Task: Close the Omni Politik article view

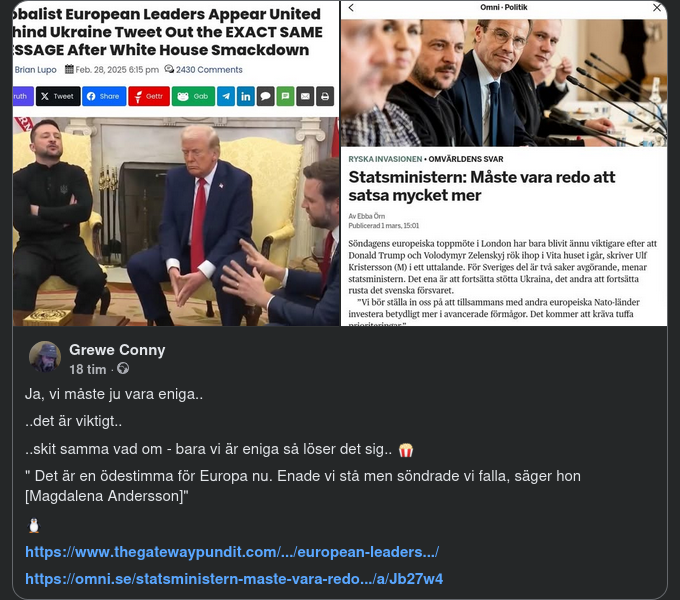Action: click(x=657, y=7)
